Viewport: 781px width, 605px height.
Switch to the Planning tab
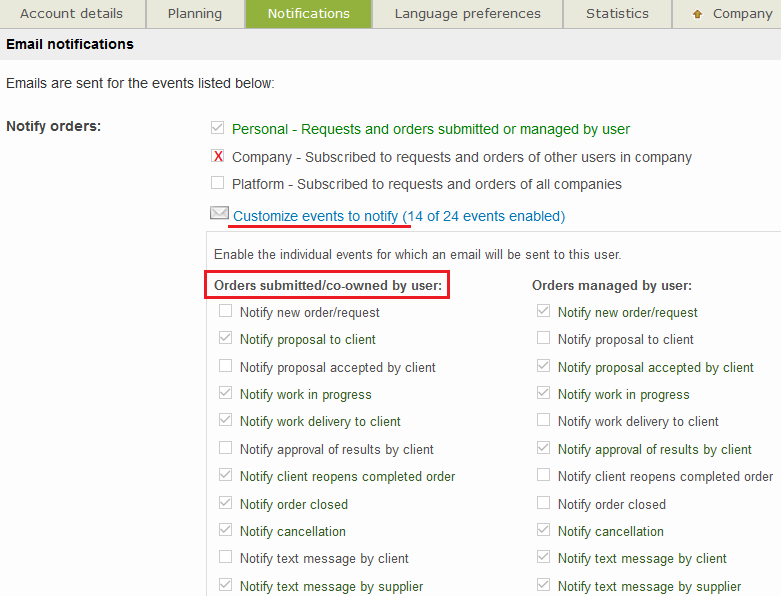[x=195, y=14]
